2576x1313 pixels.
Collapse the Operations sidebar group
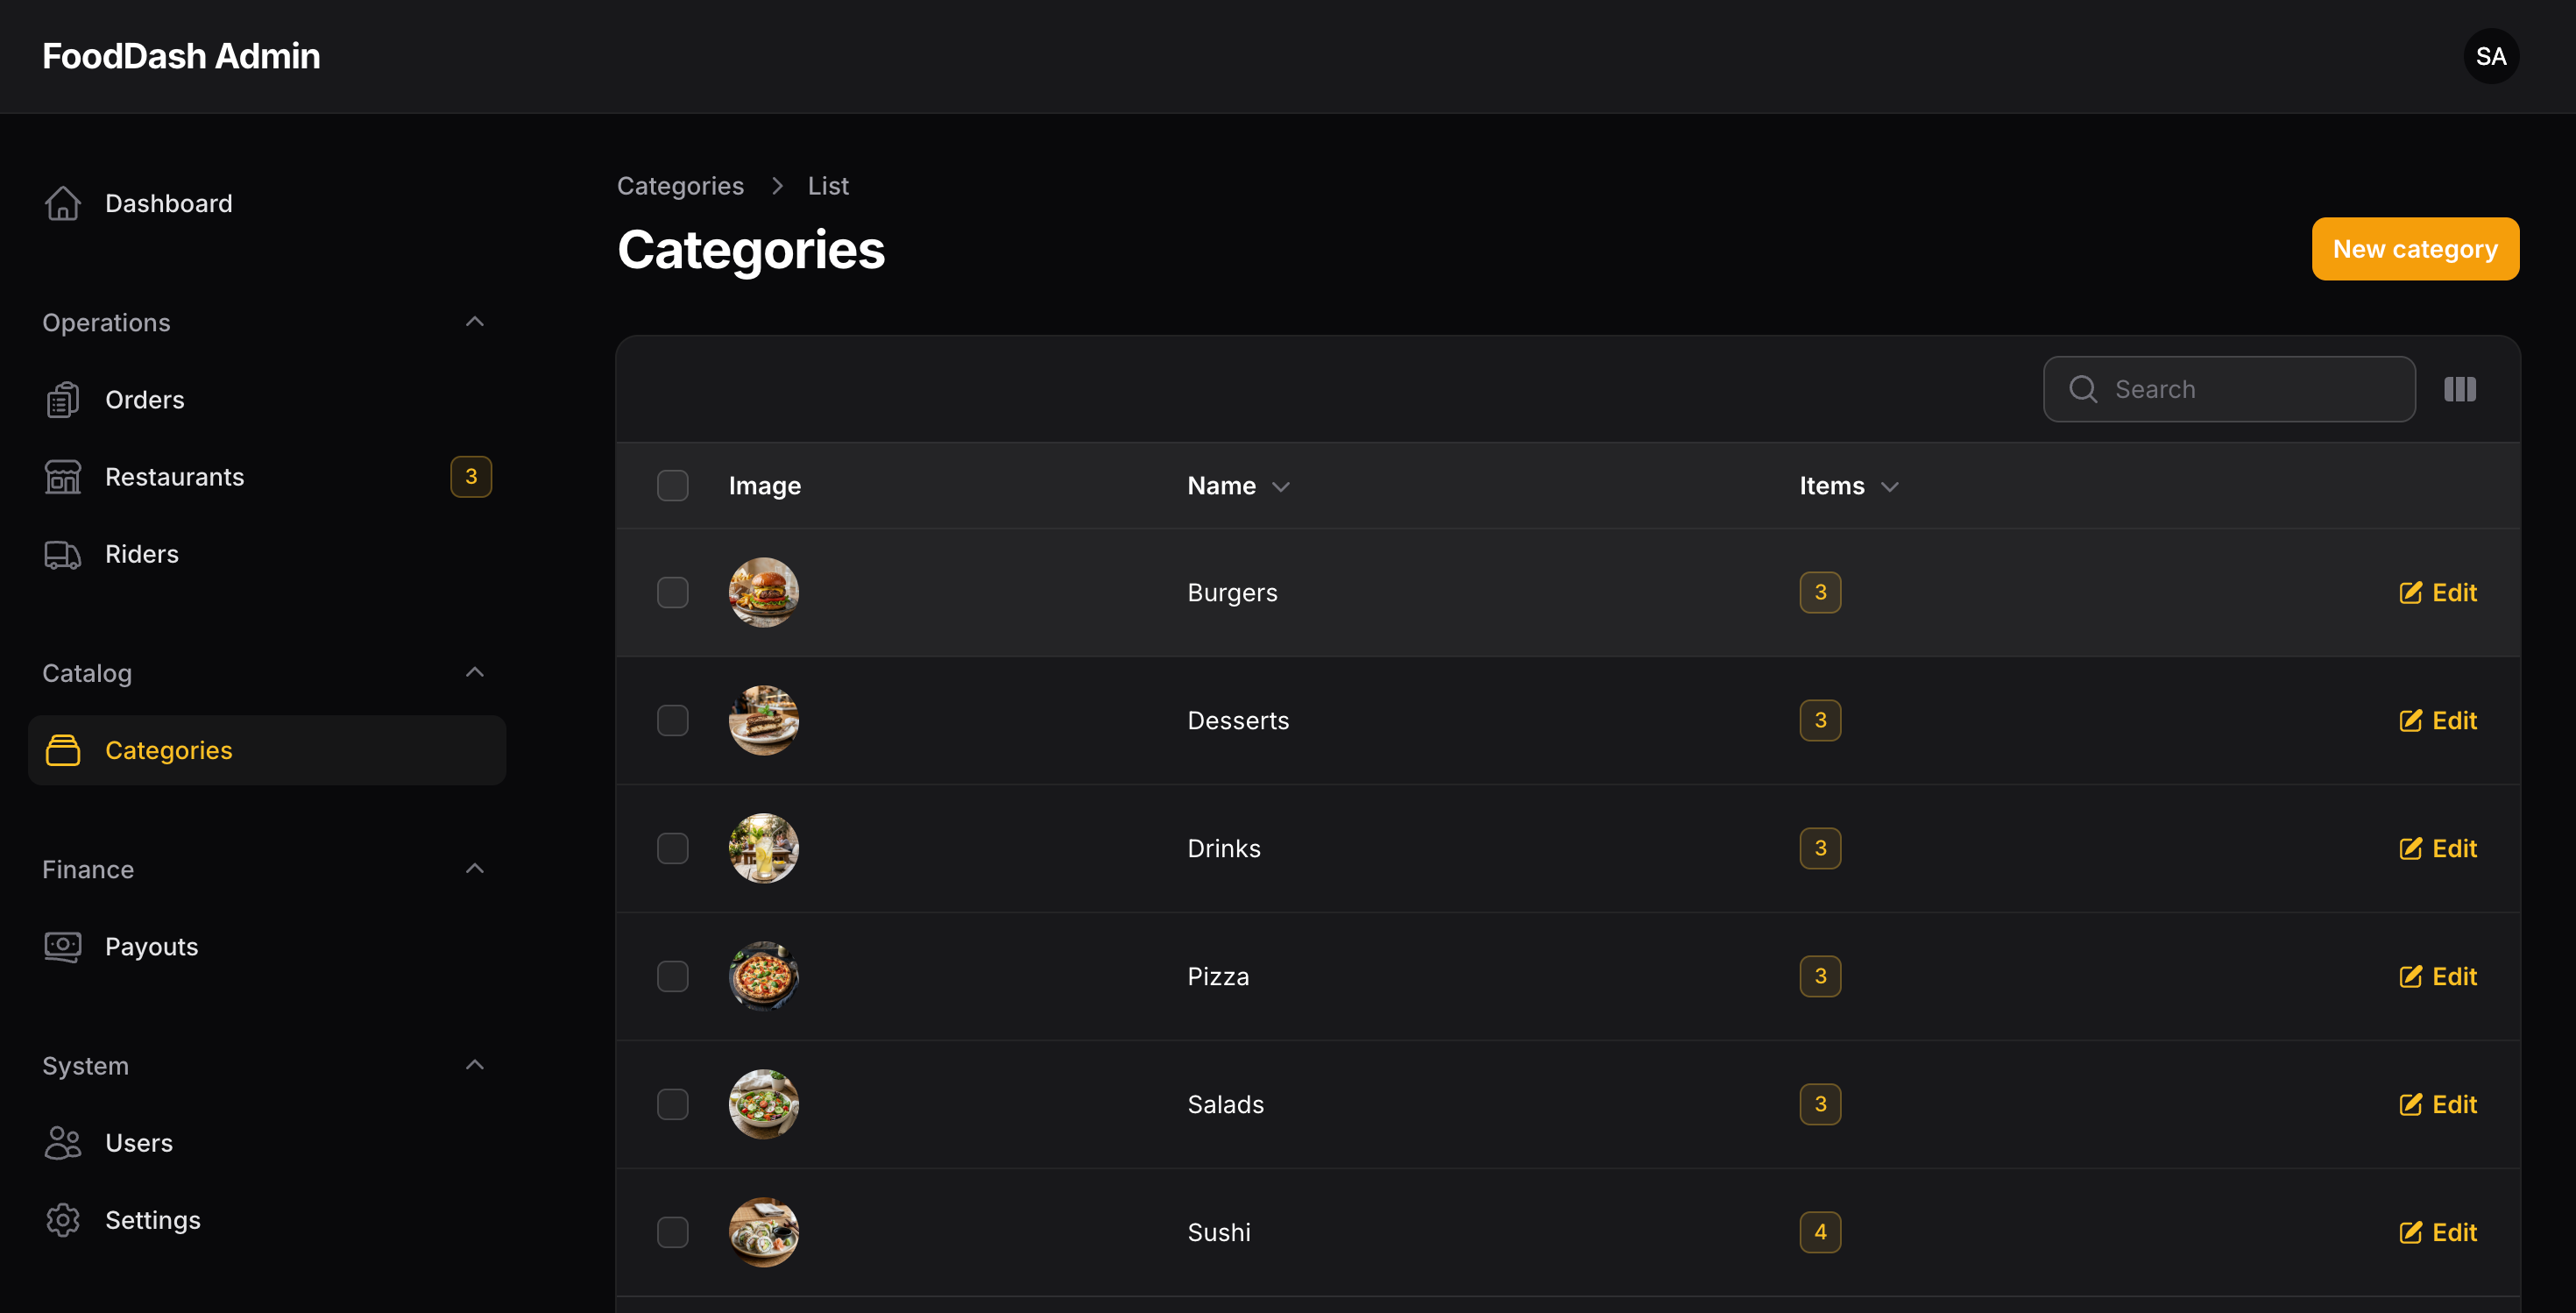[475, 322]
